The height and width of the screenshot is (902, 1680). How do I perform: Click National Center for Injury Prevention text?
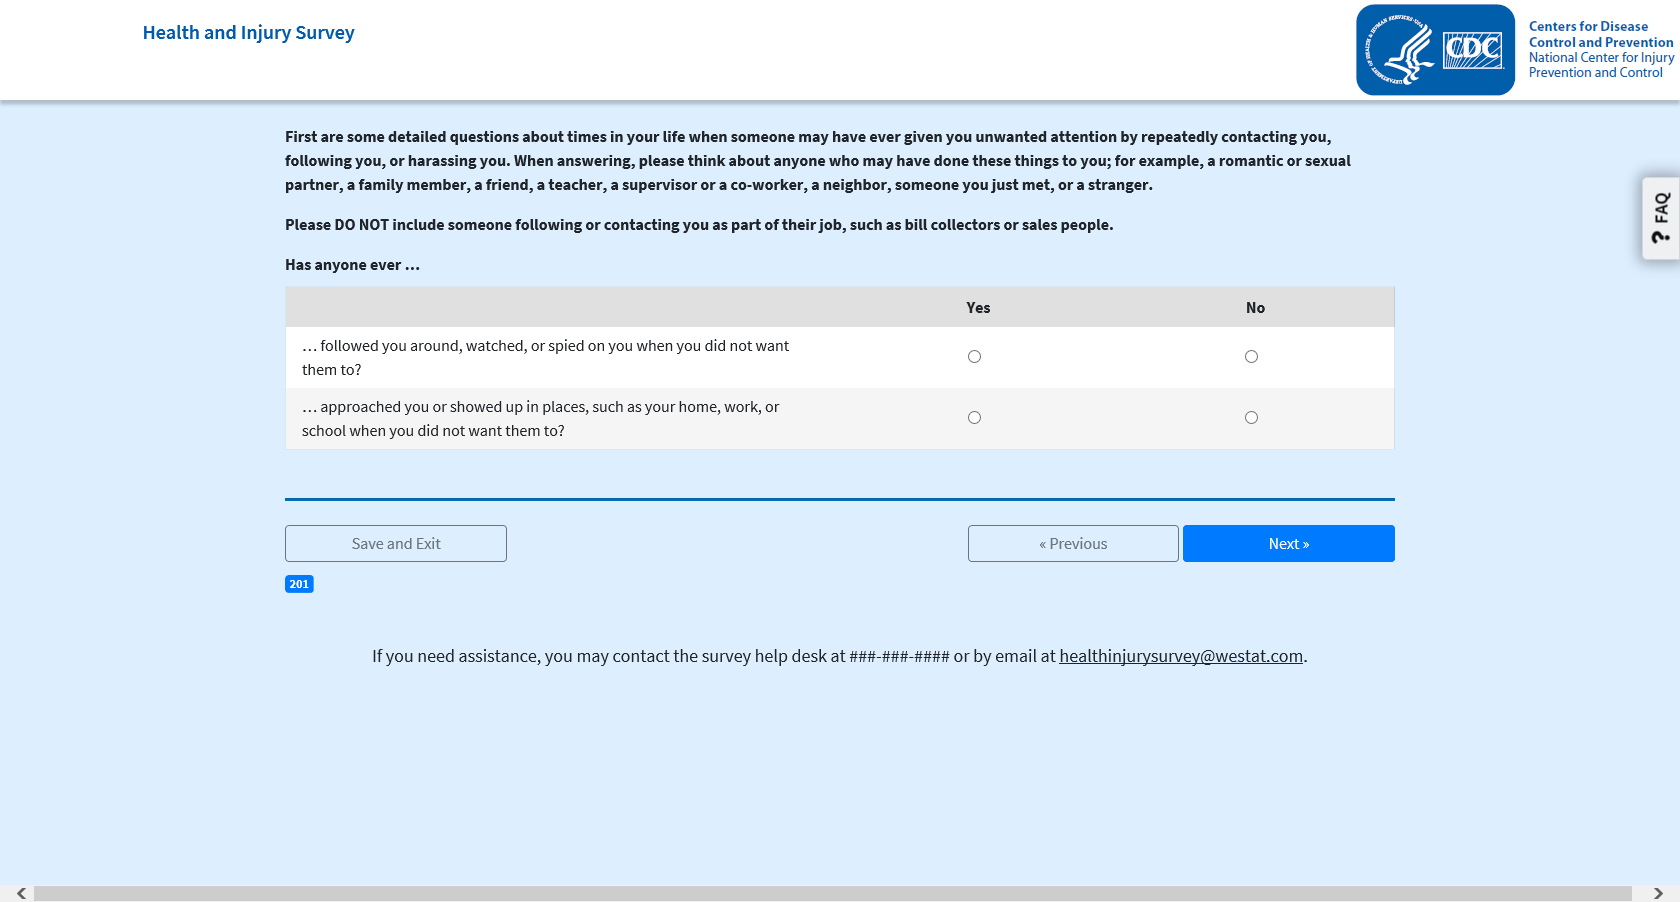pos(1600,65)
